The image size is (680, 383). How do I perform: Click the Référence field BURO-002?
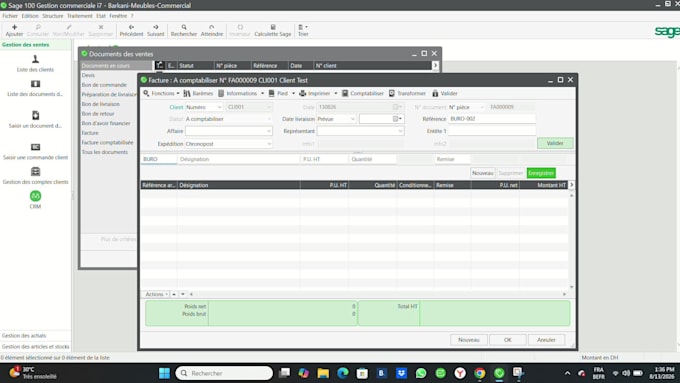click(x=492, y=119)
